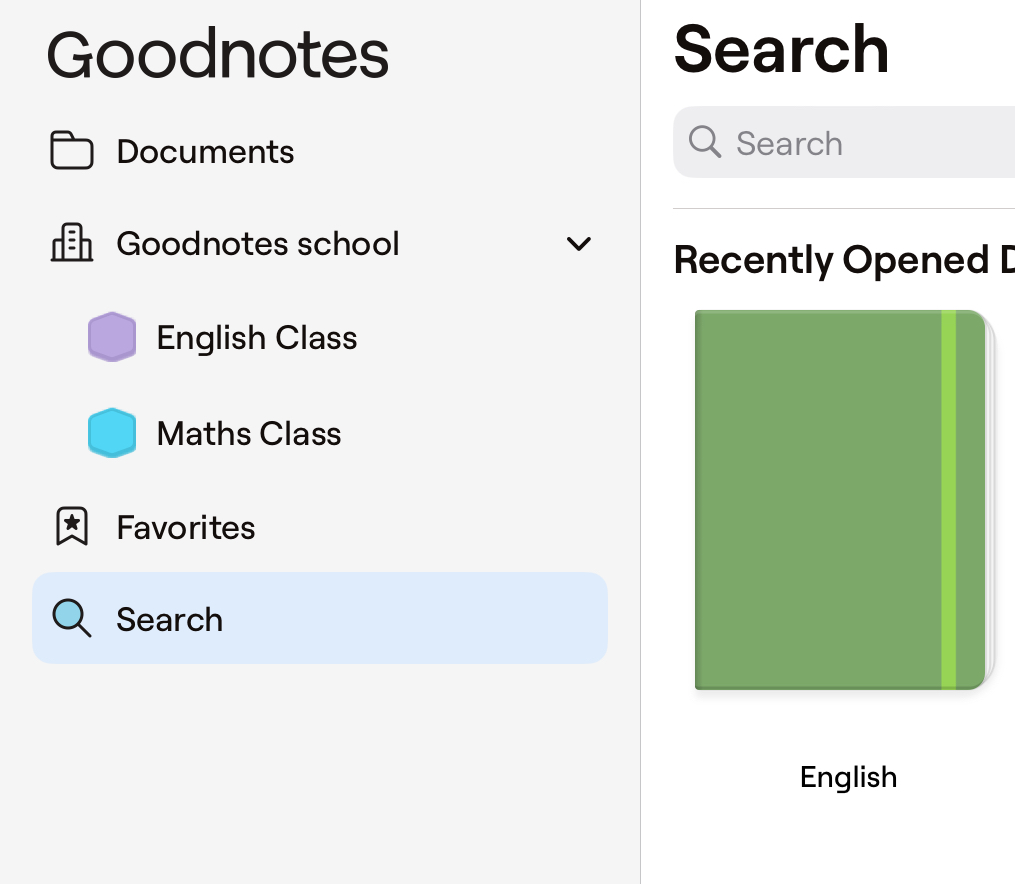Click the English notebook title text
The height and width of the screenshot is (884, 1015).
848,777
